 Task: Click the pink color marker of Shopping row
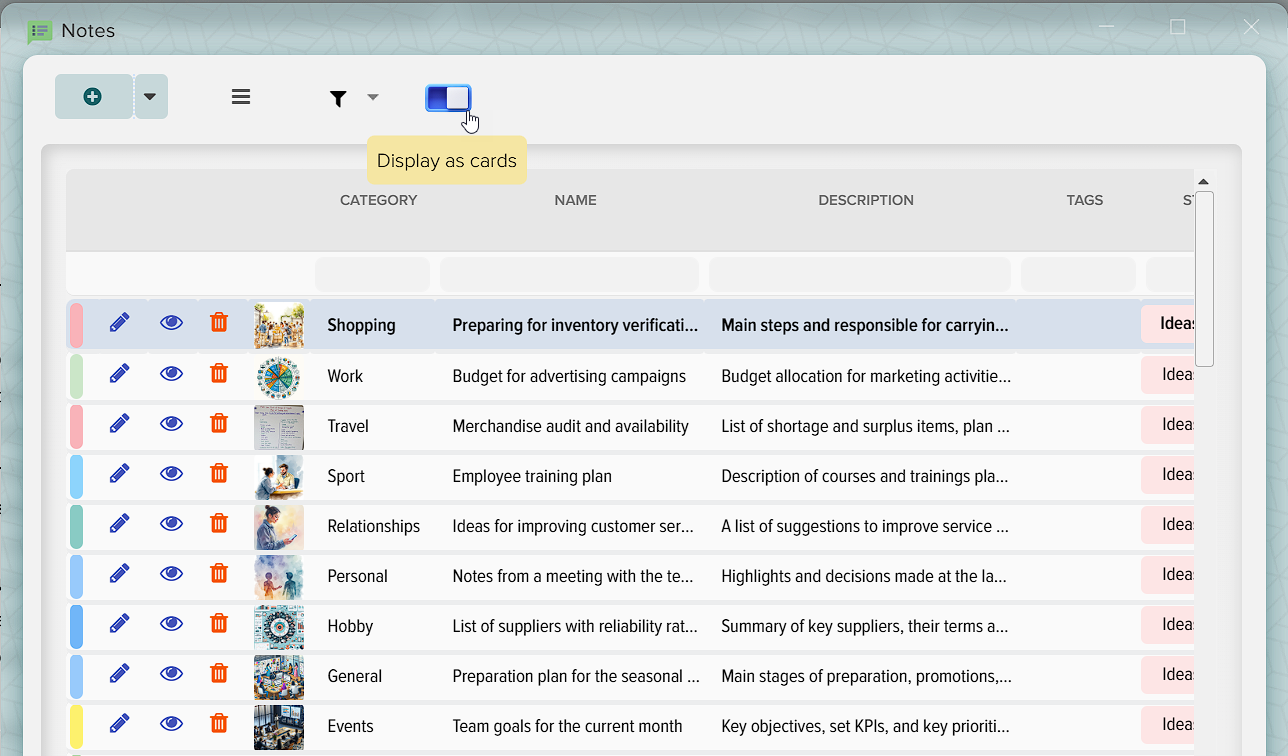[76, 325]
